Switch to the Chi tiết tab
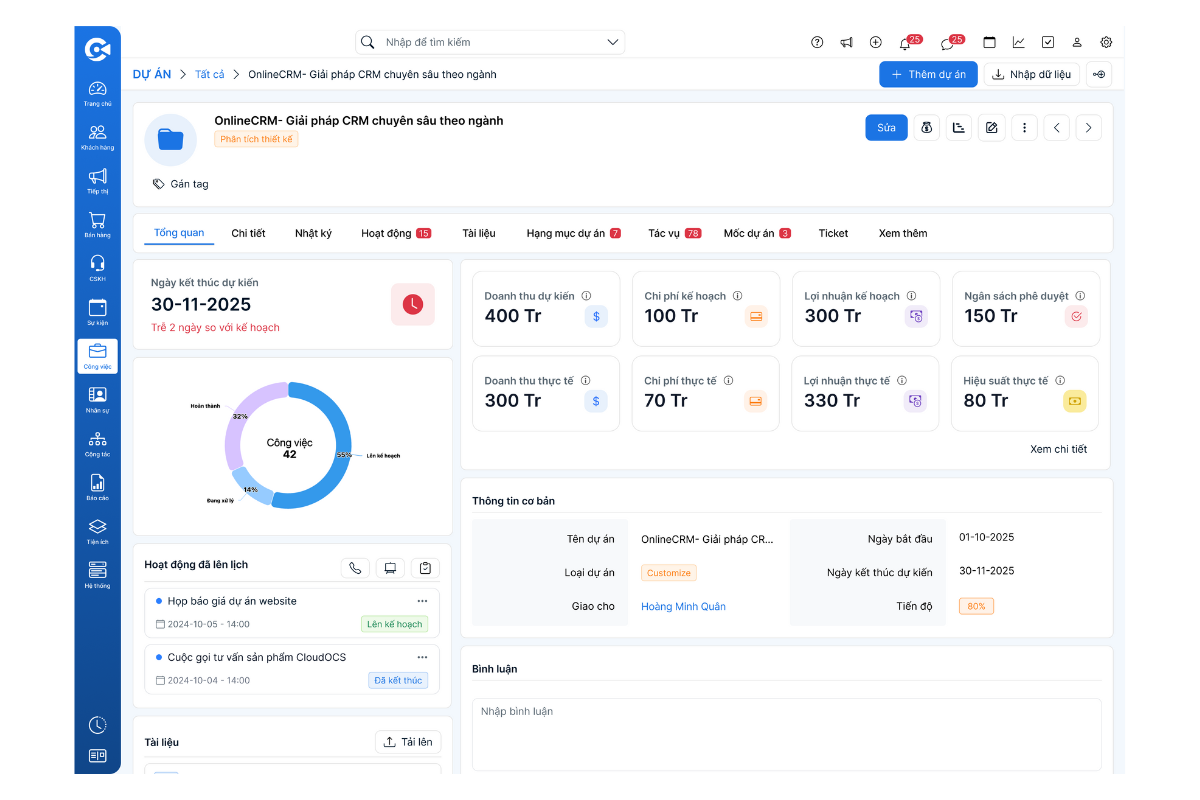Screen dimensions: 1200x800 248,233
